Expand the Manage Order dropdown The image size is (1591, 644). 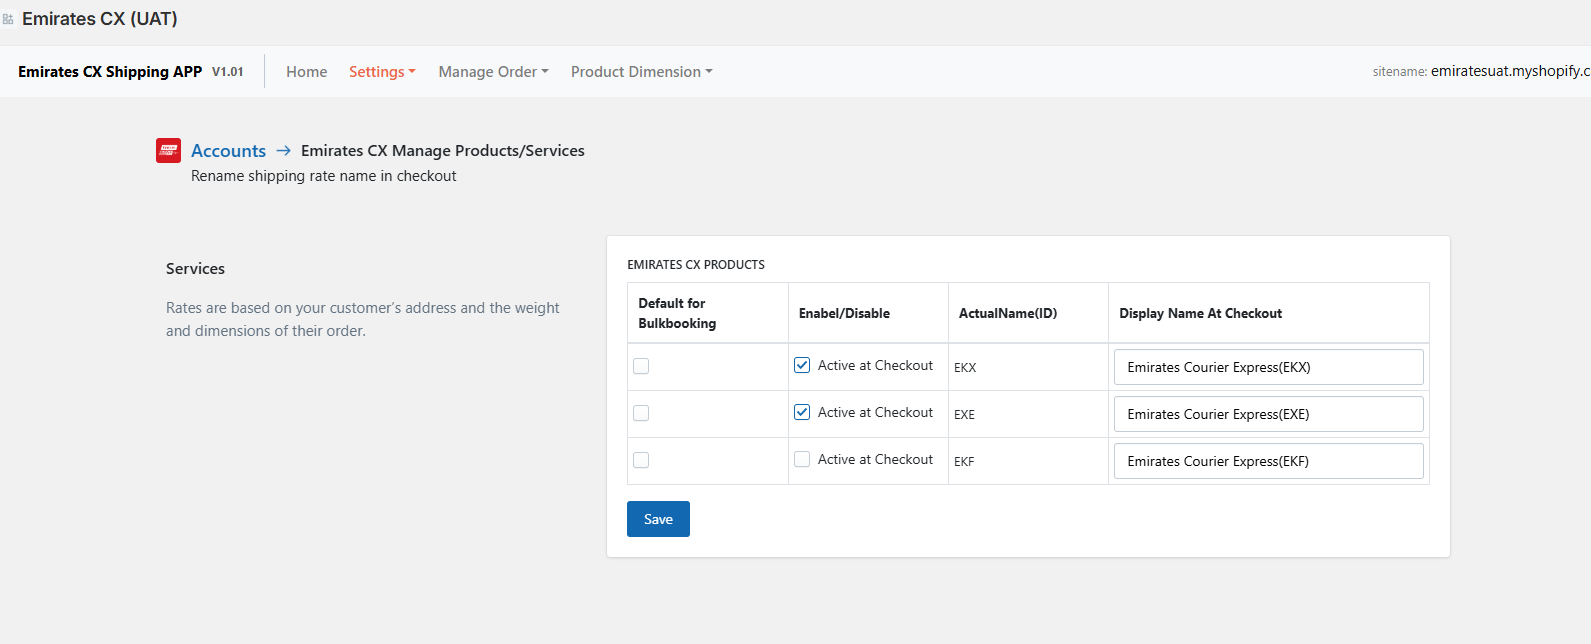click(x=493, y=72)
